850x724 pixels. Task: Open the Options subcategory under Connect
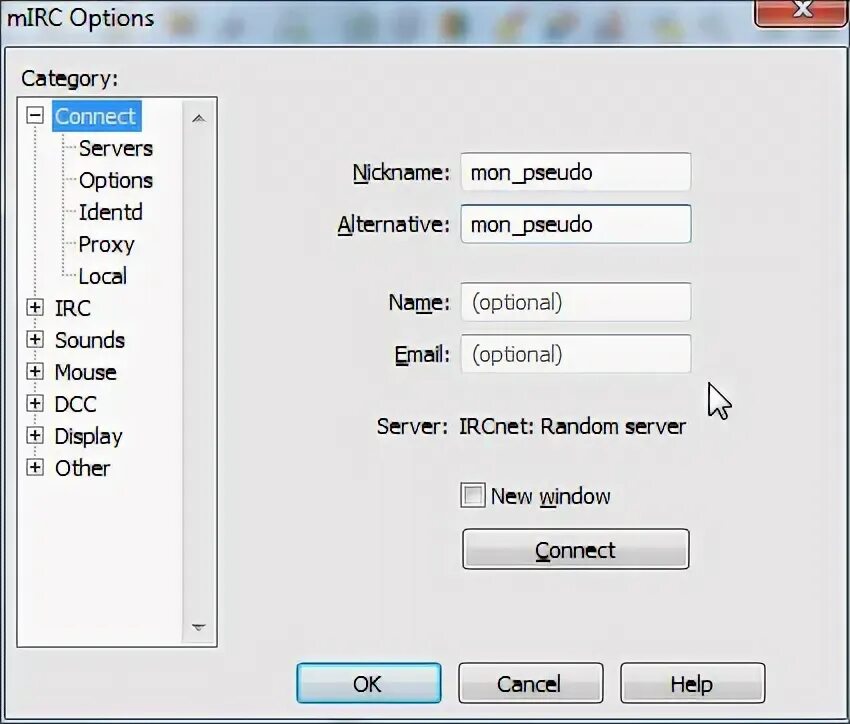coord(115,180)
